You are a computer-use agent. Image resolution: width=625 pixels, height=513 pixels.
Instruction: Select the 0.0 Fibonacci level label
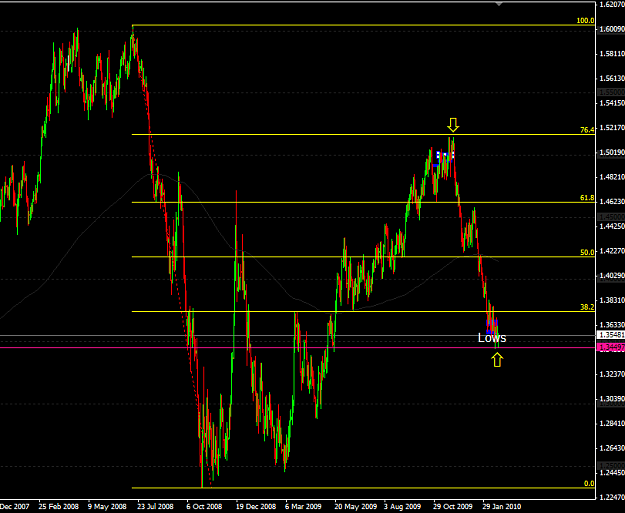589,484
